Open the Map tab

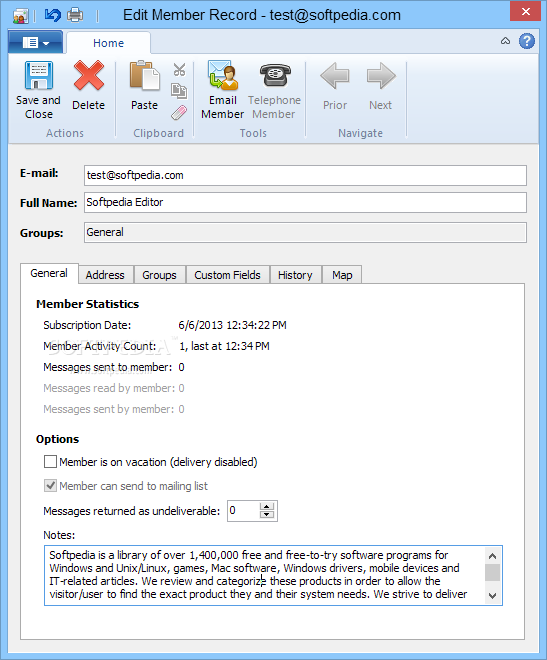pos(342,275)
